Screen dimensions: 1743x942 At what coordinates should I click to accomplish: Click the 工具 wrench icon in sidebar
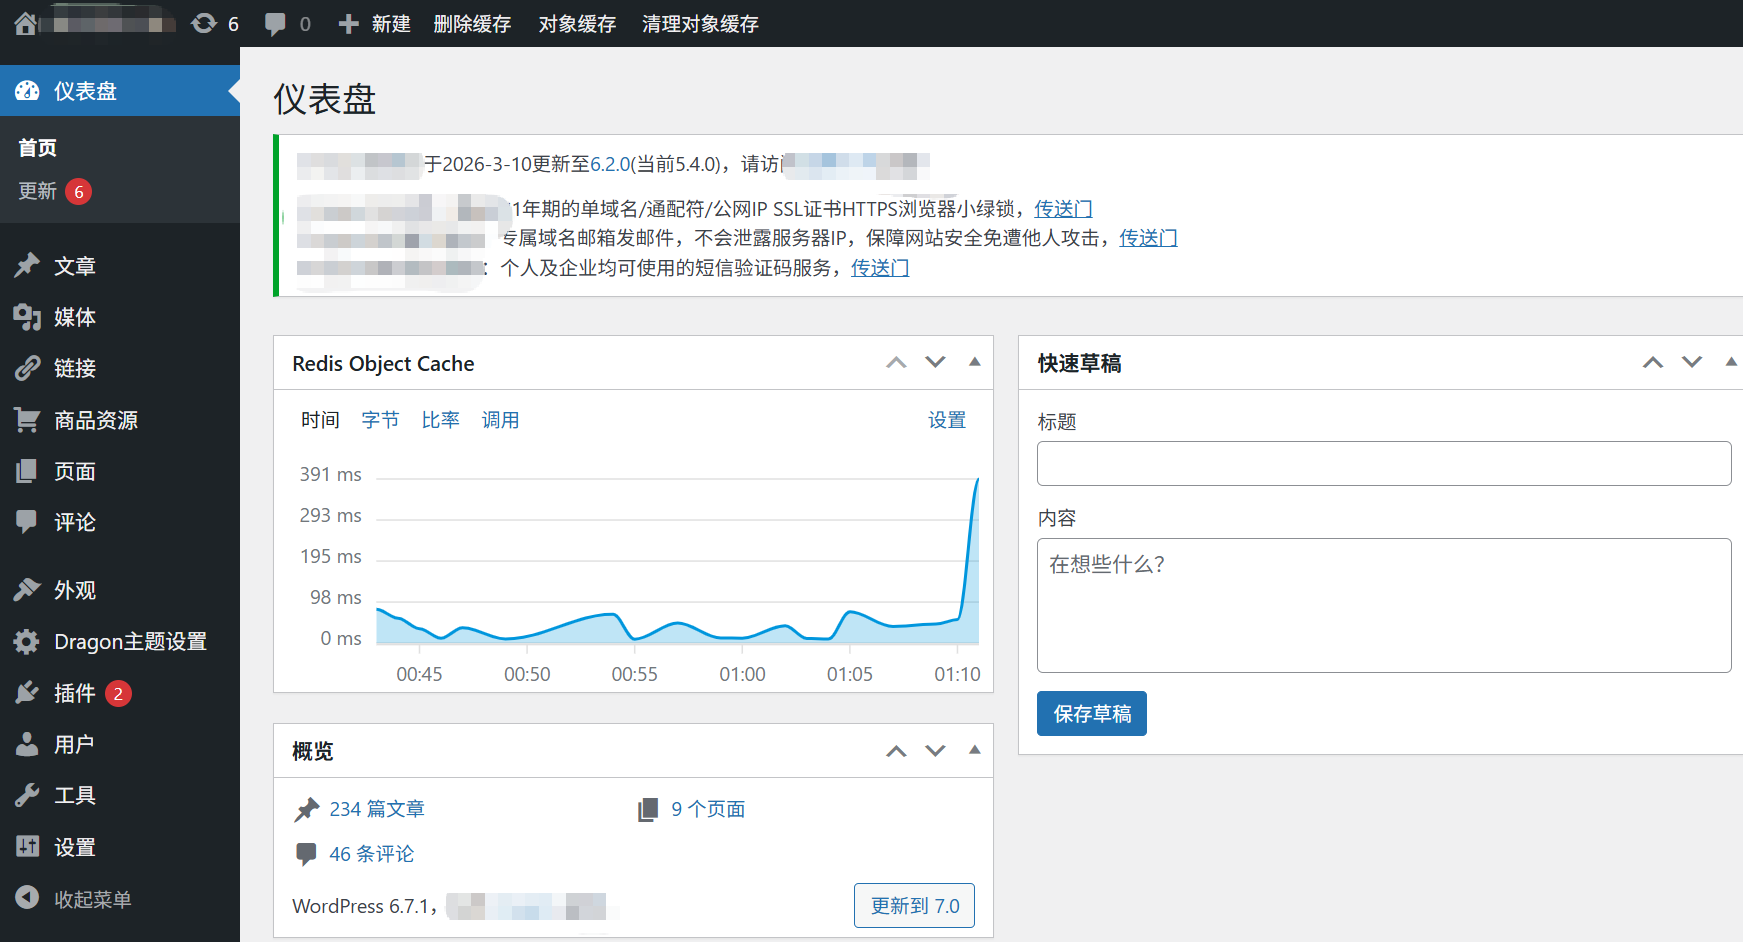coord(27,795)
